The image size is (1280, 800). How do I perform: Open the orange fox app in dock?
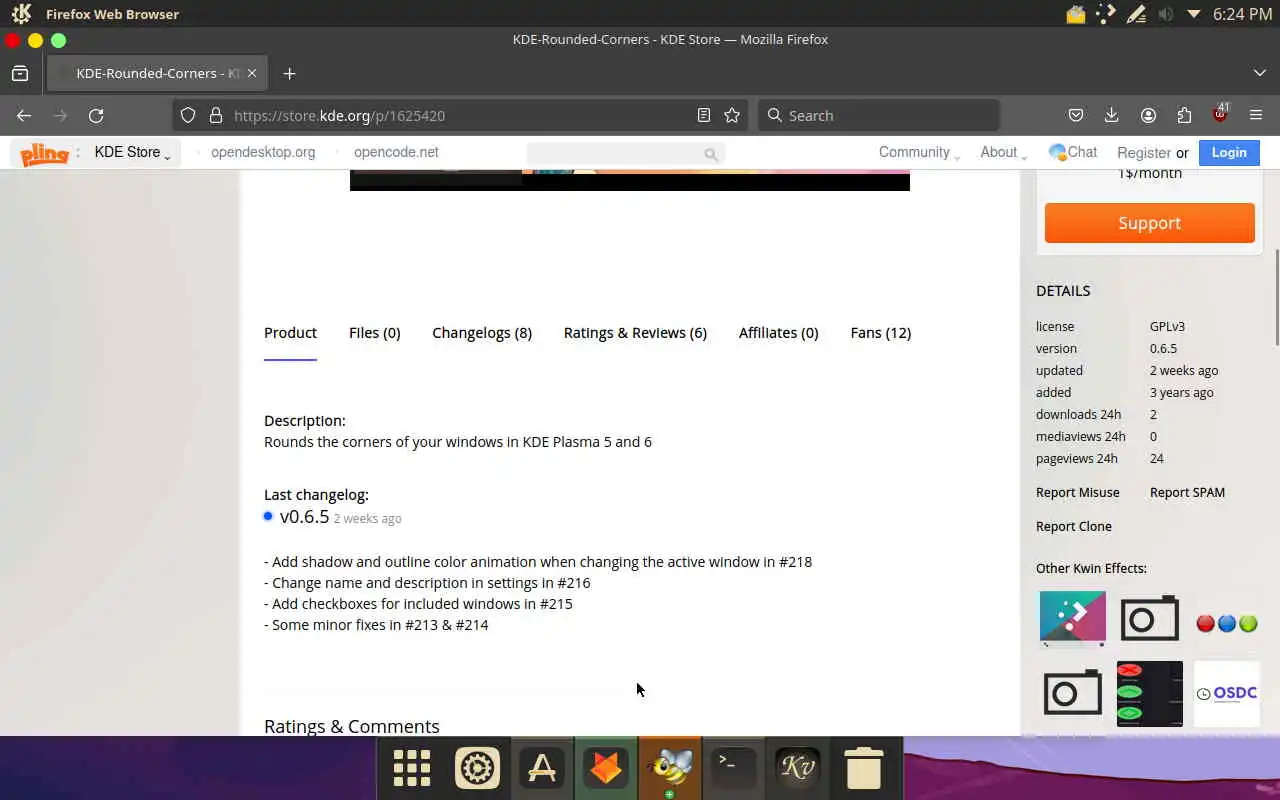605,768
